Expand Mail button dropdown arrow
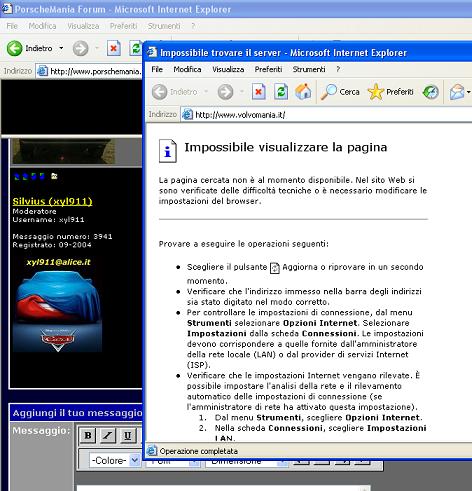This screenshot has width=472, height=491. (469, 92)
